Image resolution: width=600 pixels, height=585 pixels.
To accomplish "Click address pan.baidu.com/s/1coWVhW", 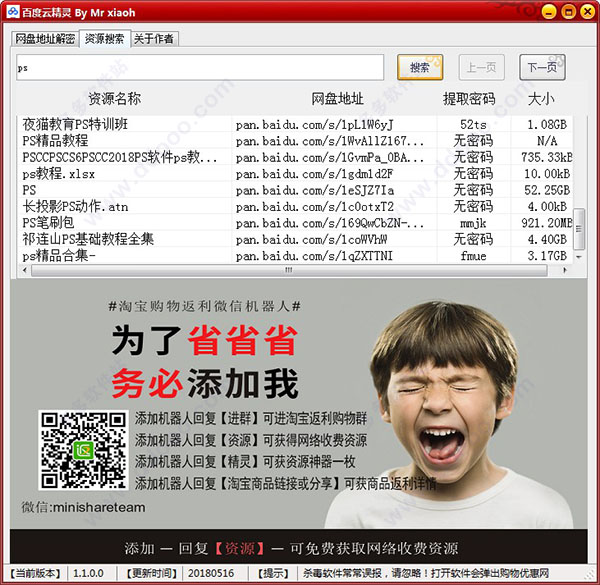I will pyautogui.click(x=311, y=240).
